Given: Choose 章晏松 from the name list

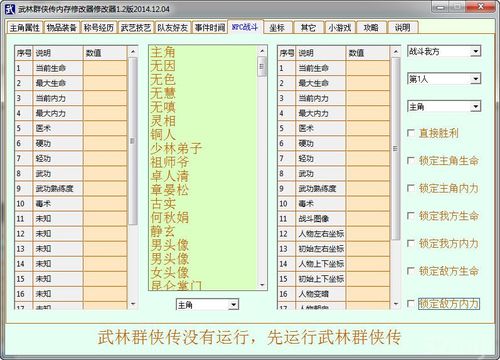Looking at the screenshot, I should click(170, 190).
